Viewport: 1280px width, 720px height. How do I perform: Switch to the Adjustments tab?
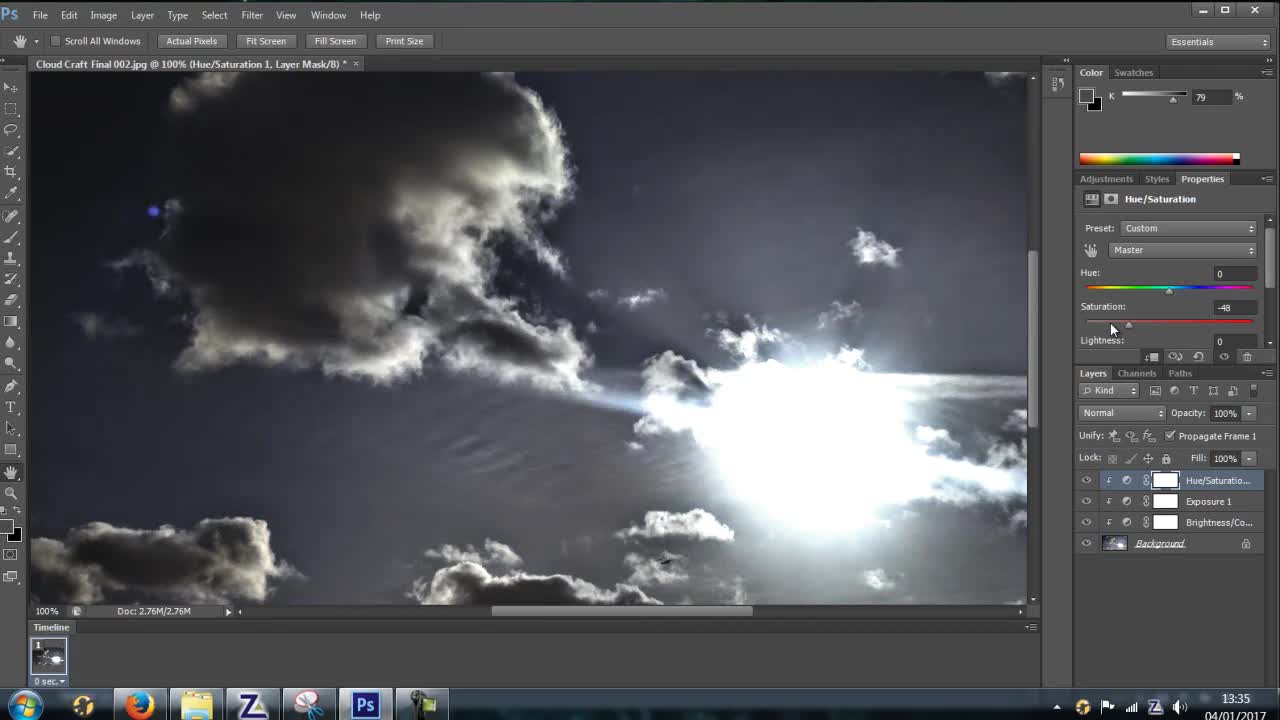click(1106, 179)
